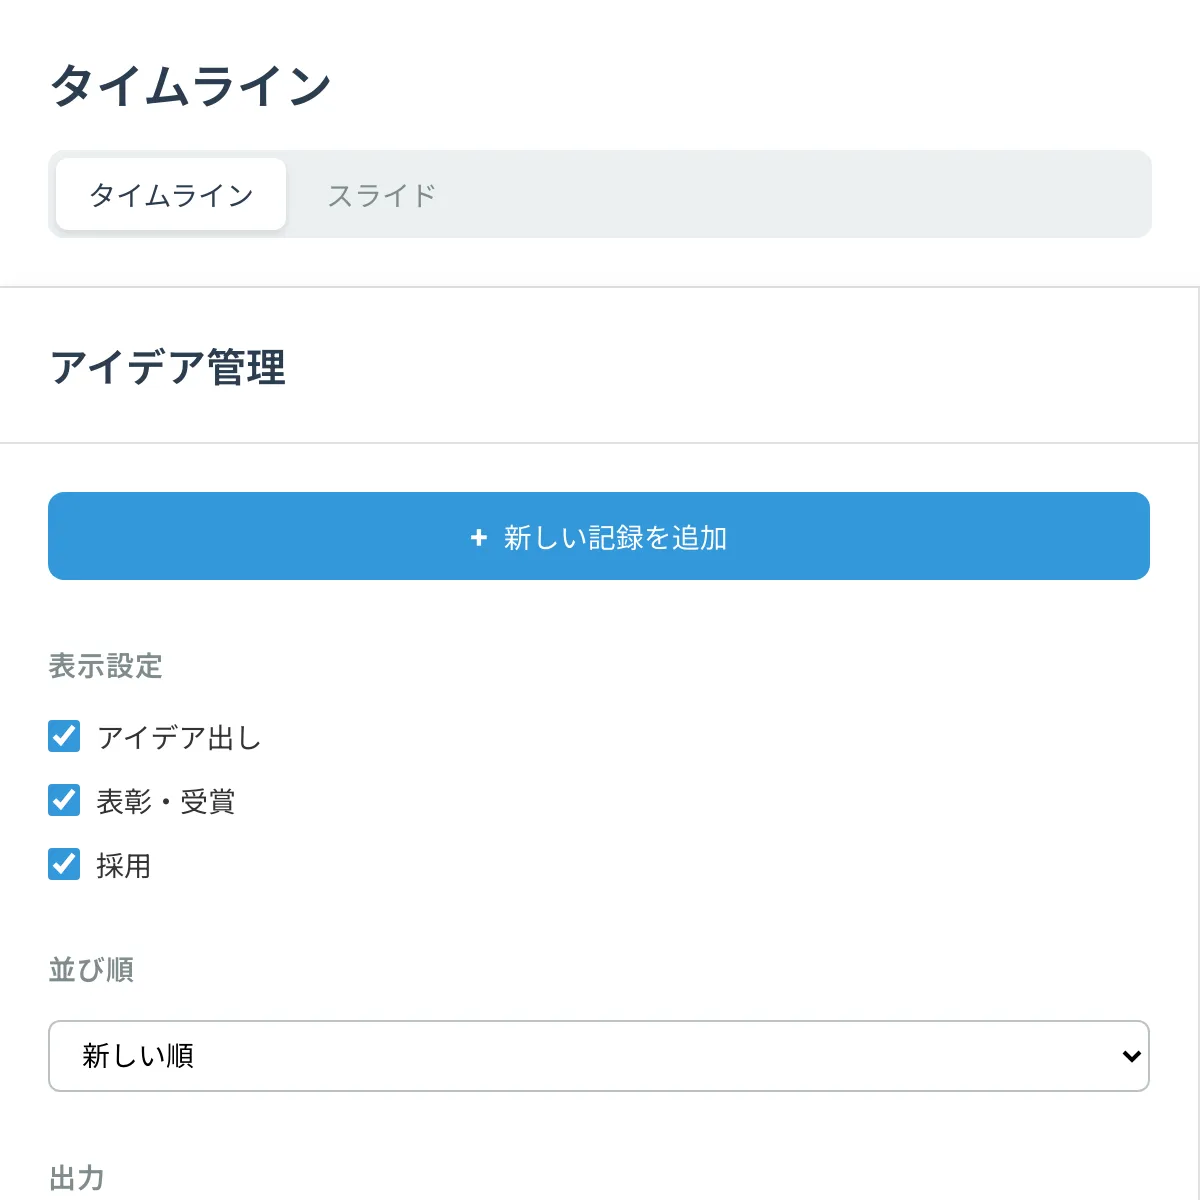Click the アイデア出し checkbox label text
This screenshot has width=1200, height=1200.
(x=179, y=738)
